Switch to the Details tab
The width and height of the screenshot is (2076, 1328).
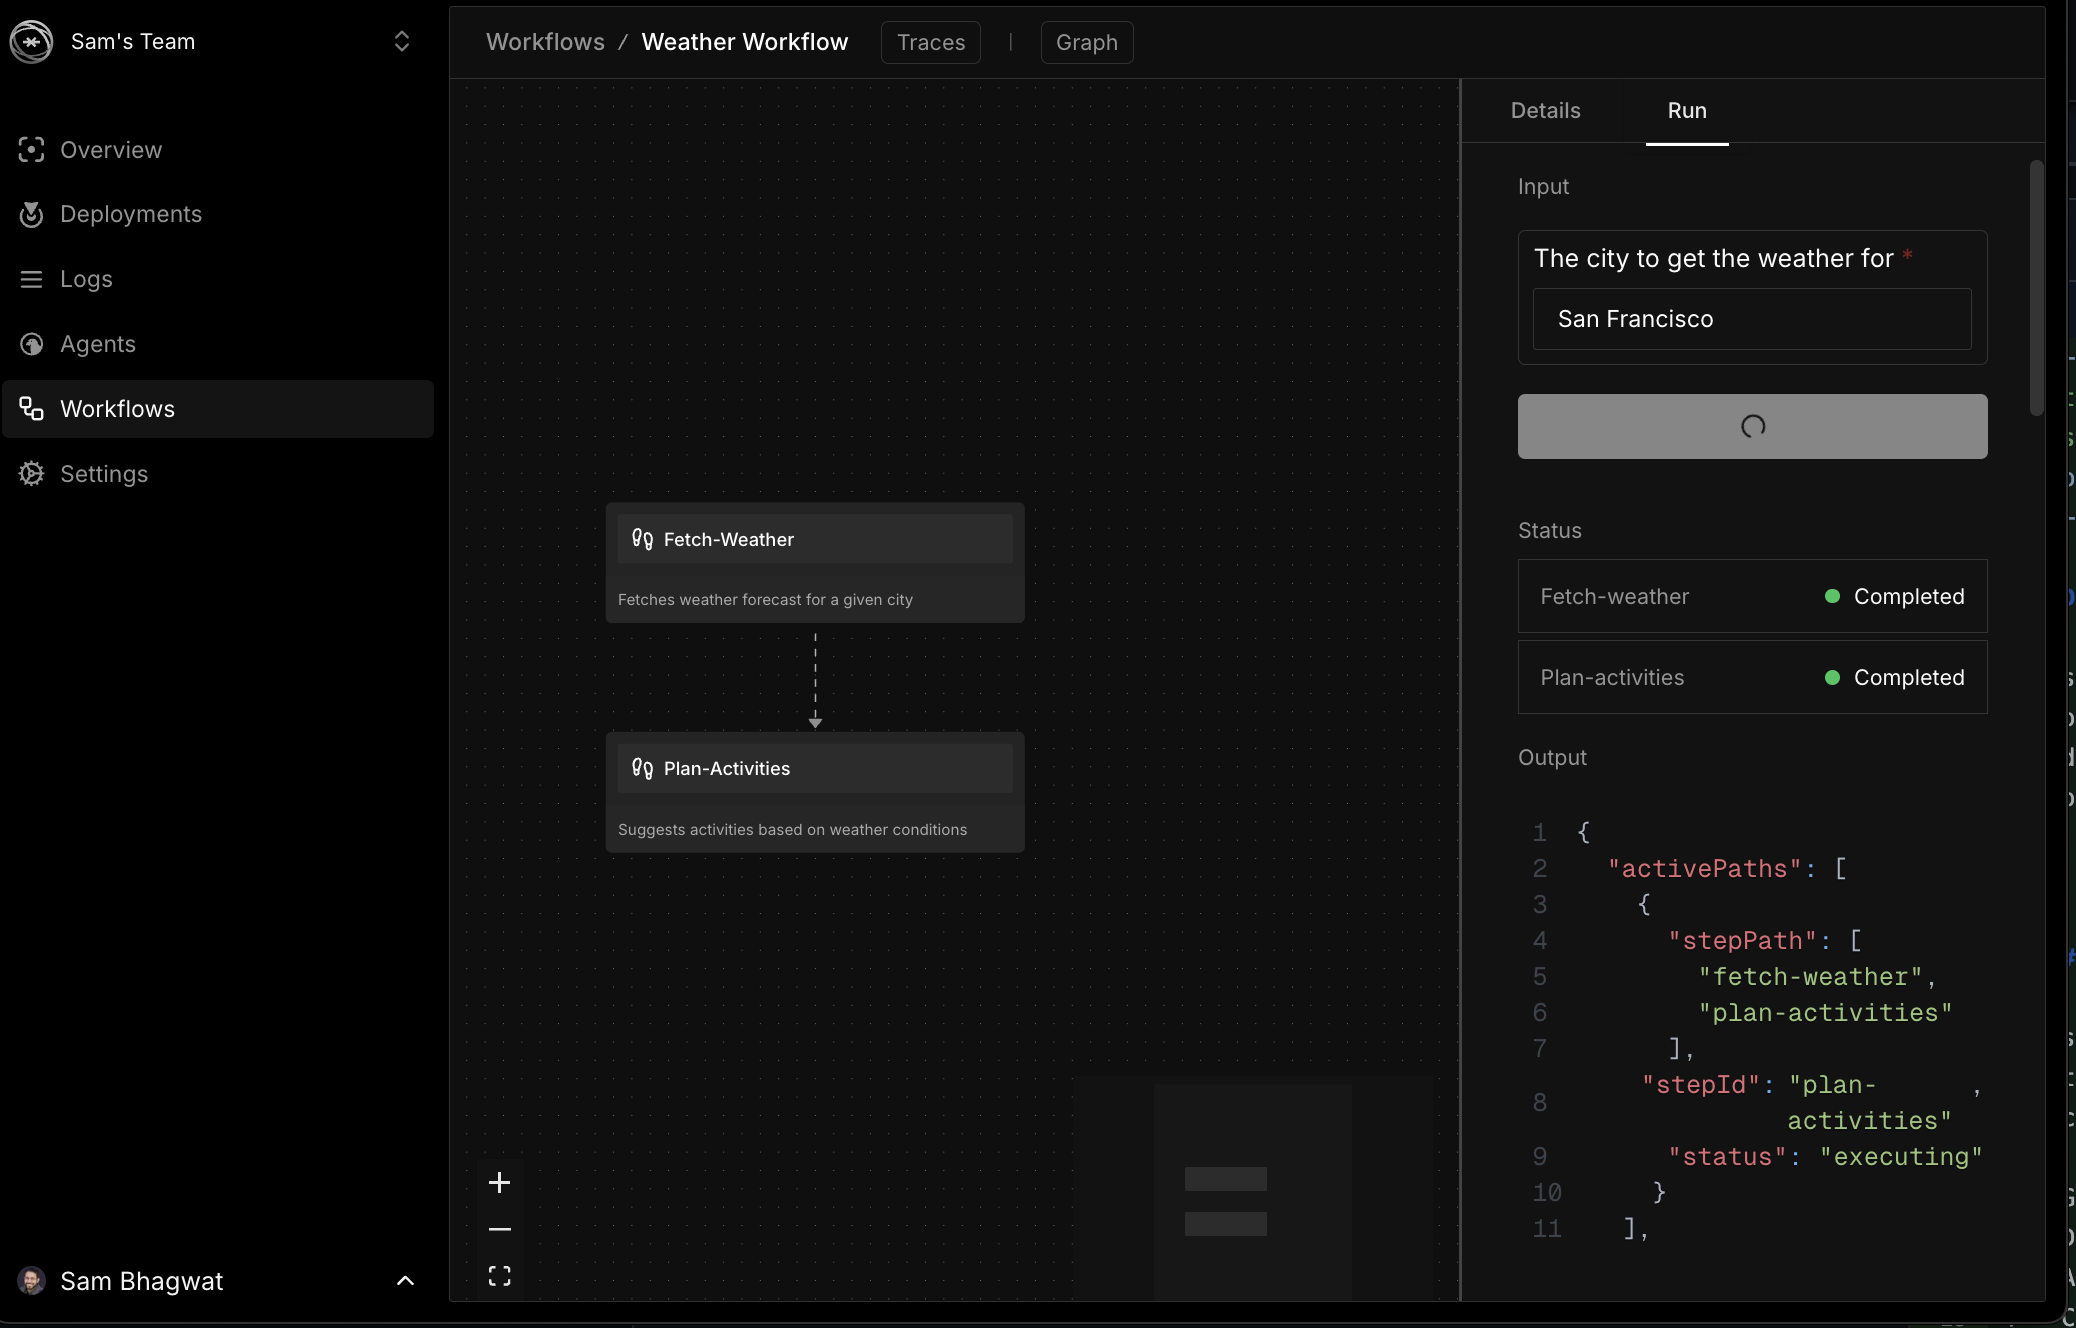click(x=1545, y=111)
